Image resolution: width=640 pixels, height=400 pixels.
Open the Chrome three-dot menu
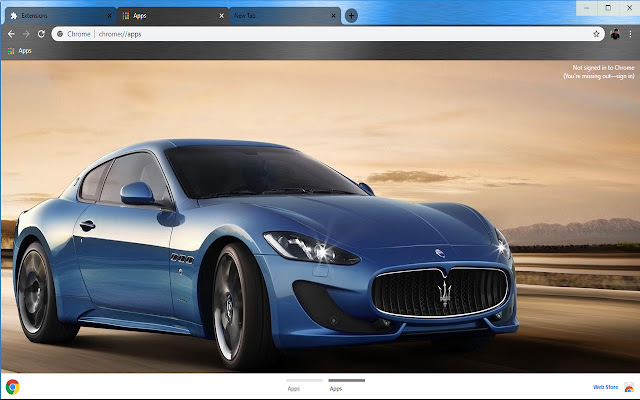pos(631,34)
